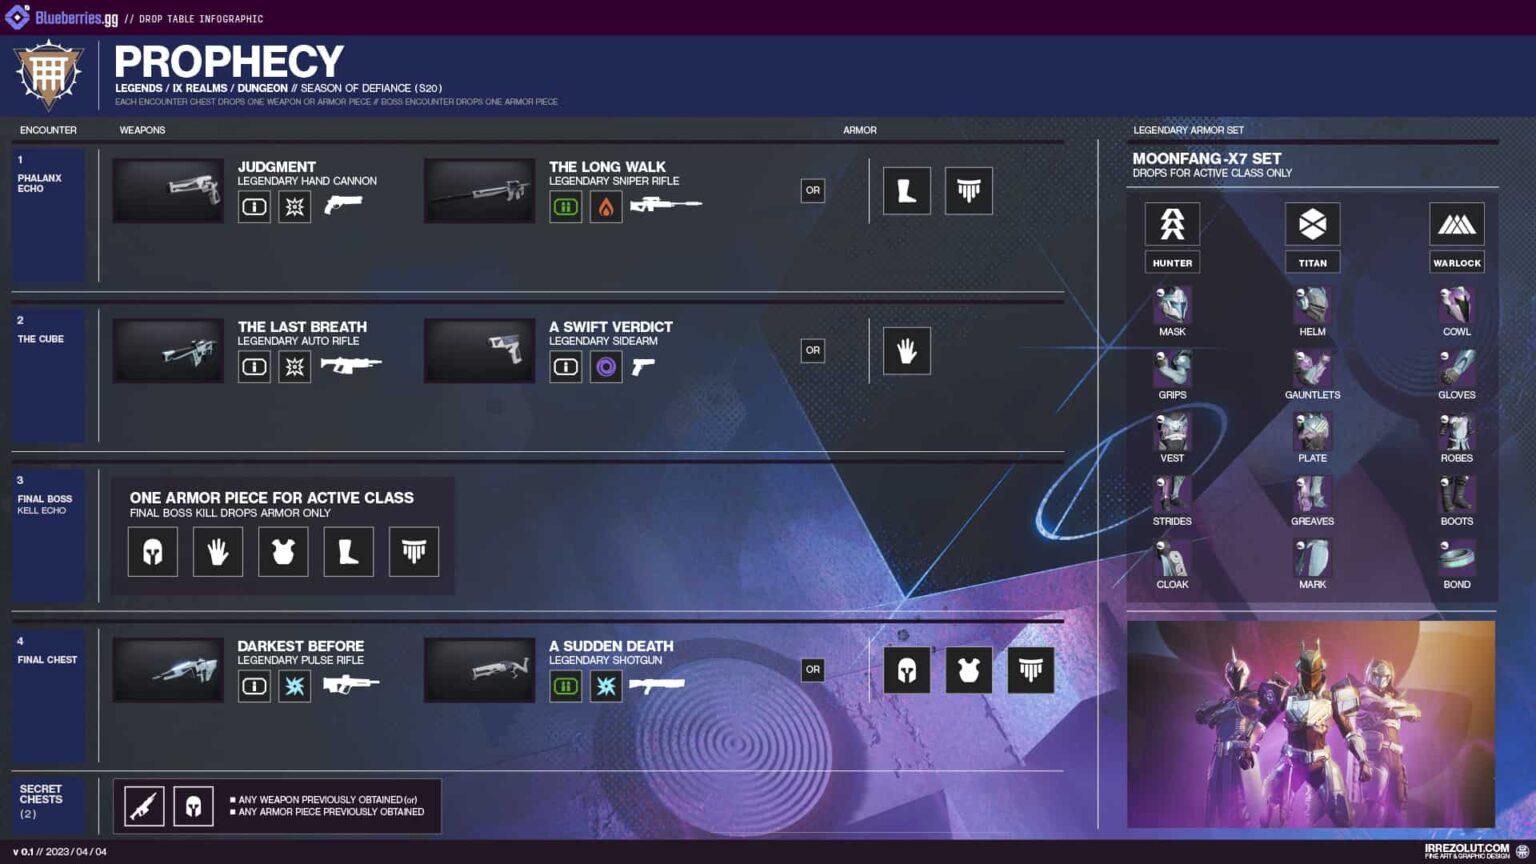Choose the Warlock class emblem icon
Screen dimensions: 1536x864
coord(1456,224)
